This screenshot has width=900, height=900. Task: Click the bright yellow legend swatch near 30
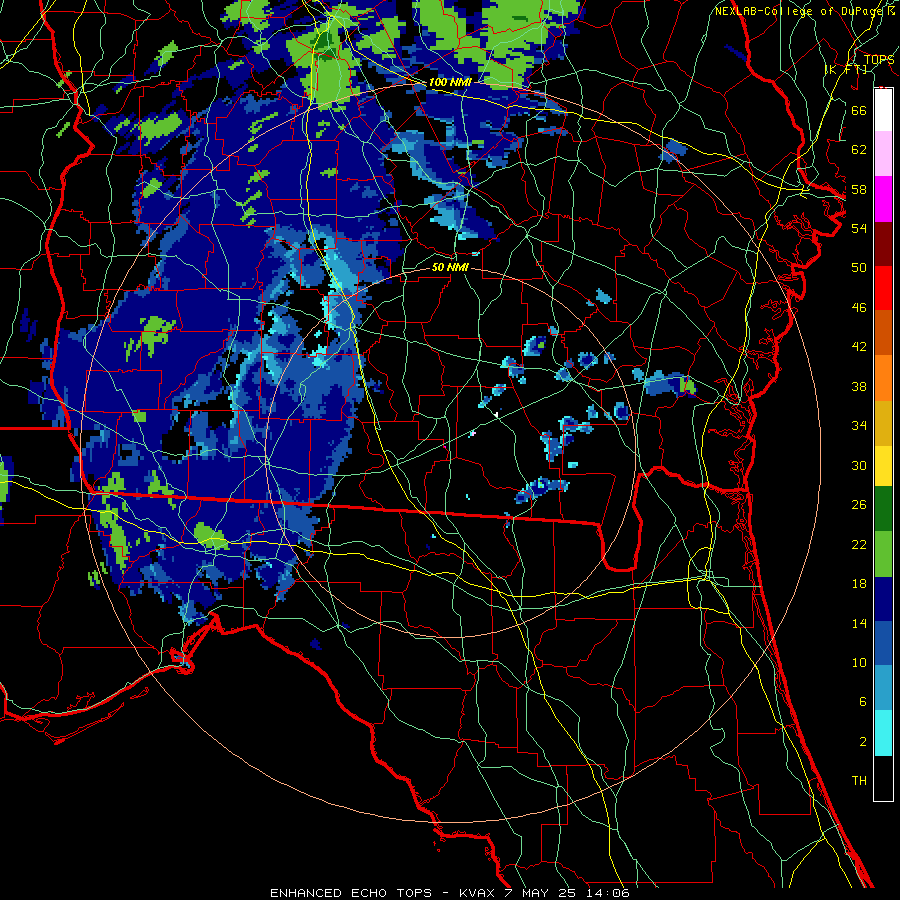click(883, 466)
